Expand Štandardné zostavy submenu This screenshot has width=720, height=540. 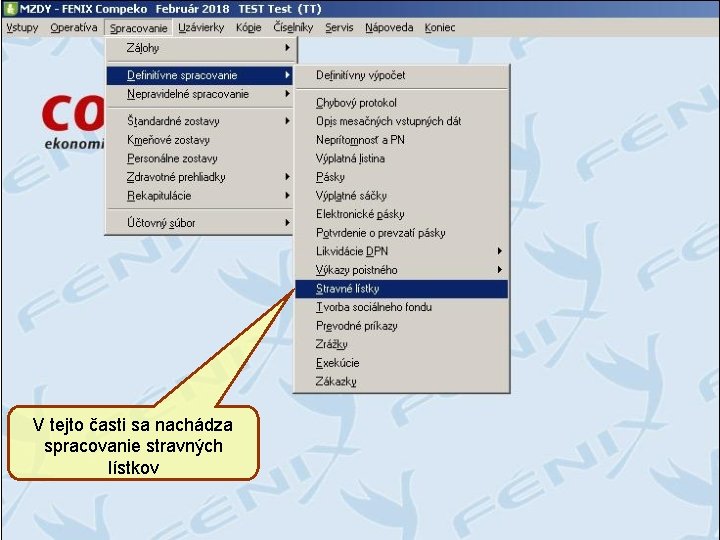200,121
